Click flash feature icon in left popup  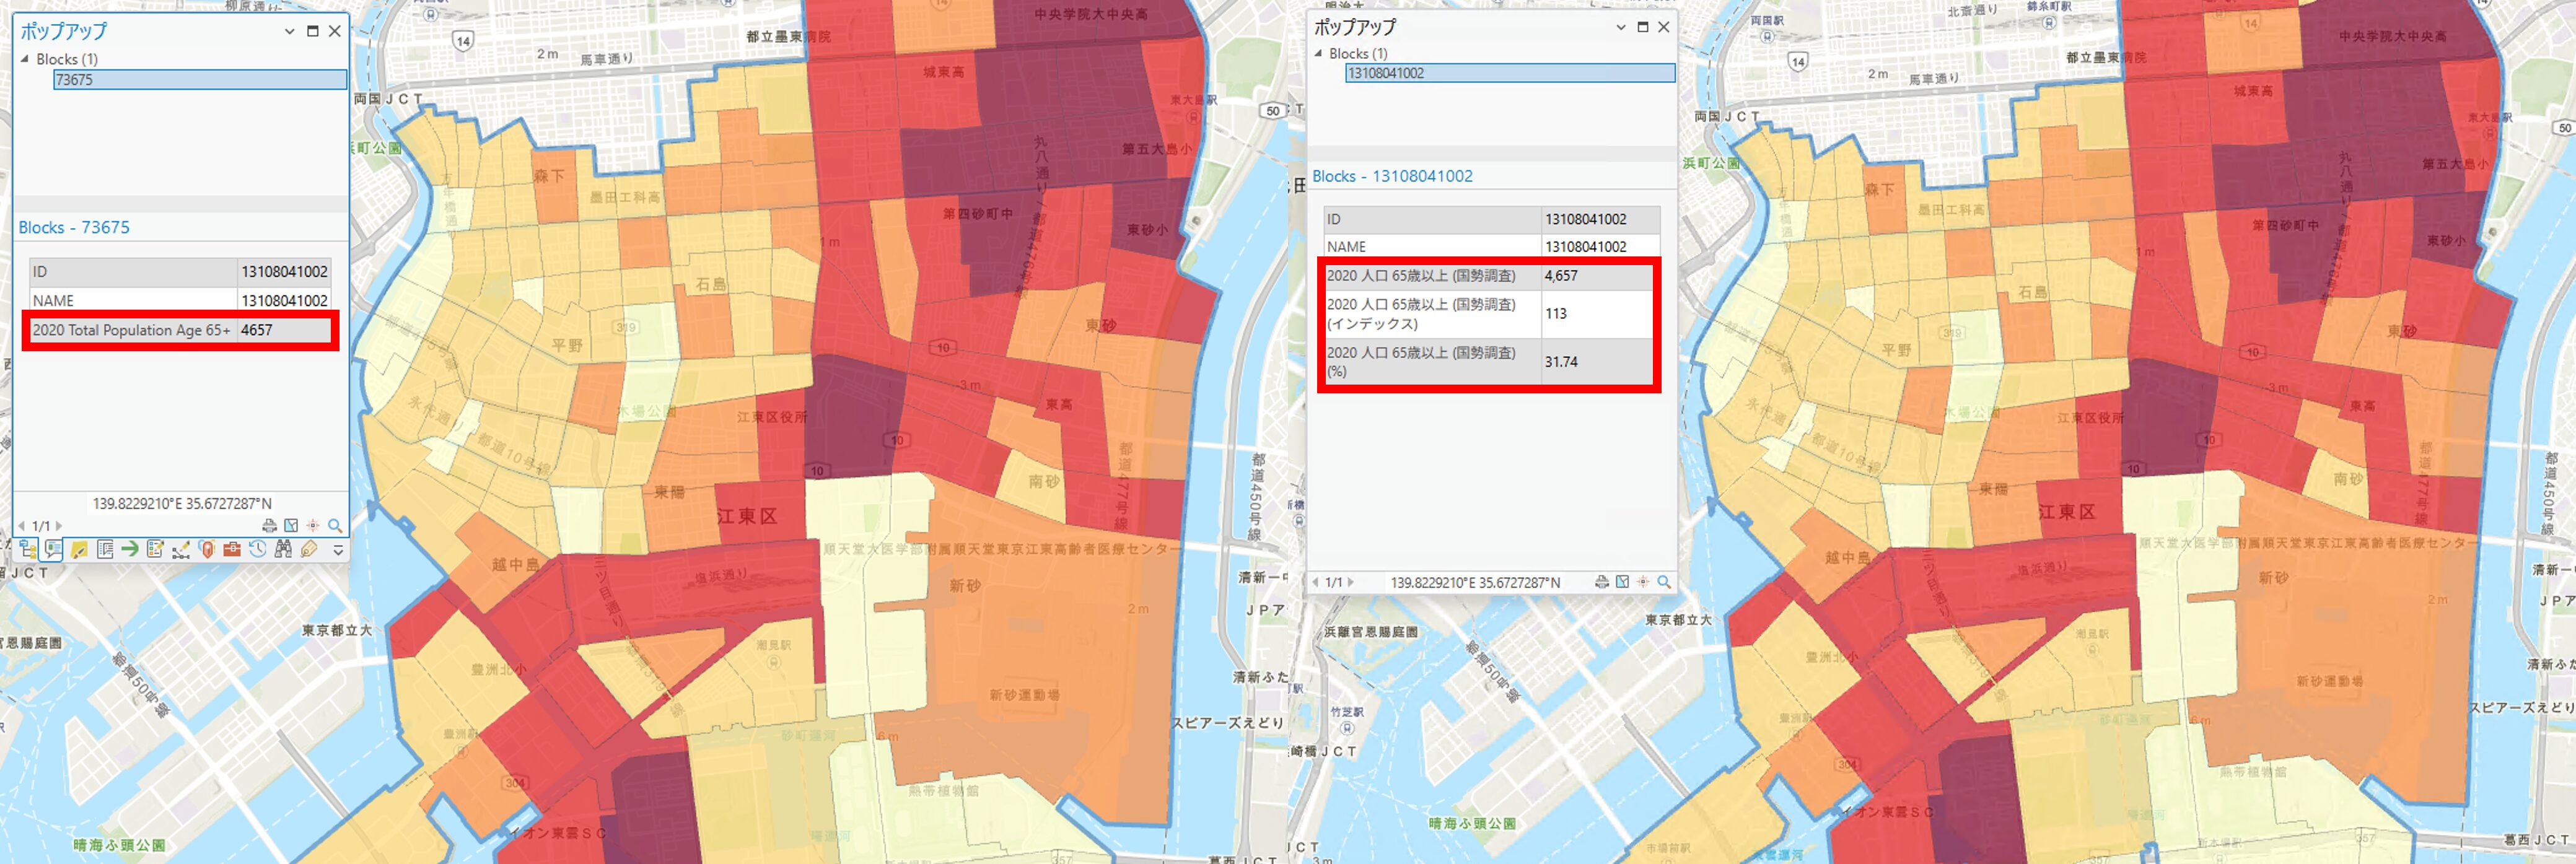coord(313,526)
